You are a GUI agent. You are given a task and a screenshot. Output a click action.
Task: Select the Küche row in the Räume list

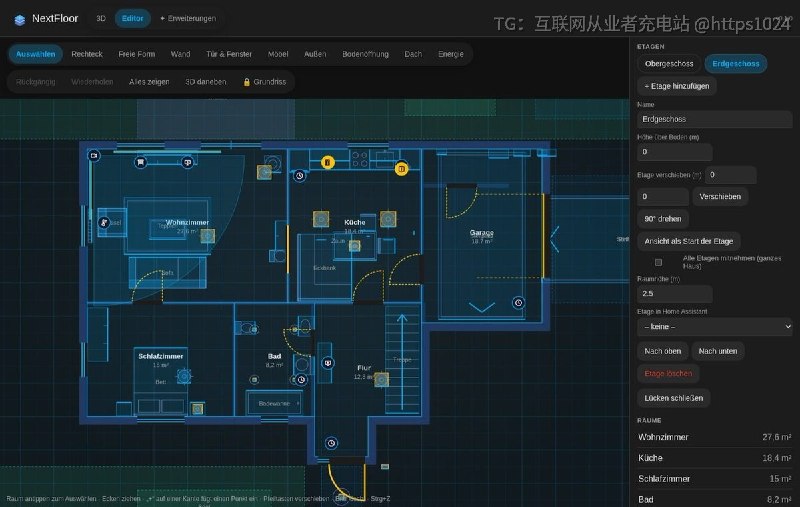pyautogui.click(x=715, y=458)
